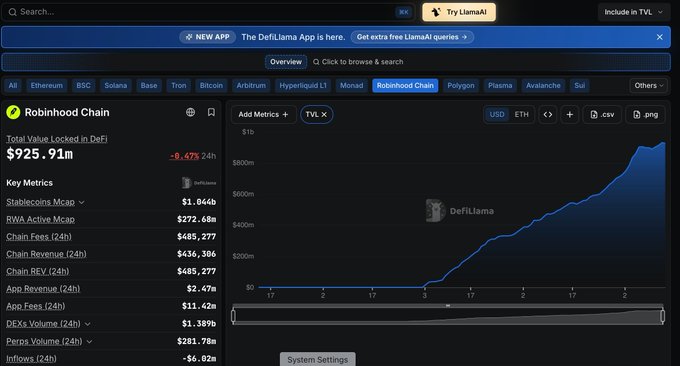Switch to Ethereum chain
The width and height of the screenshot is (680, 366).
pos(46,86)
